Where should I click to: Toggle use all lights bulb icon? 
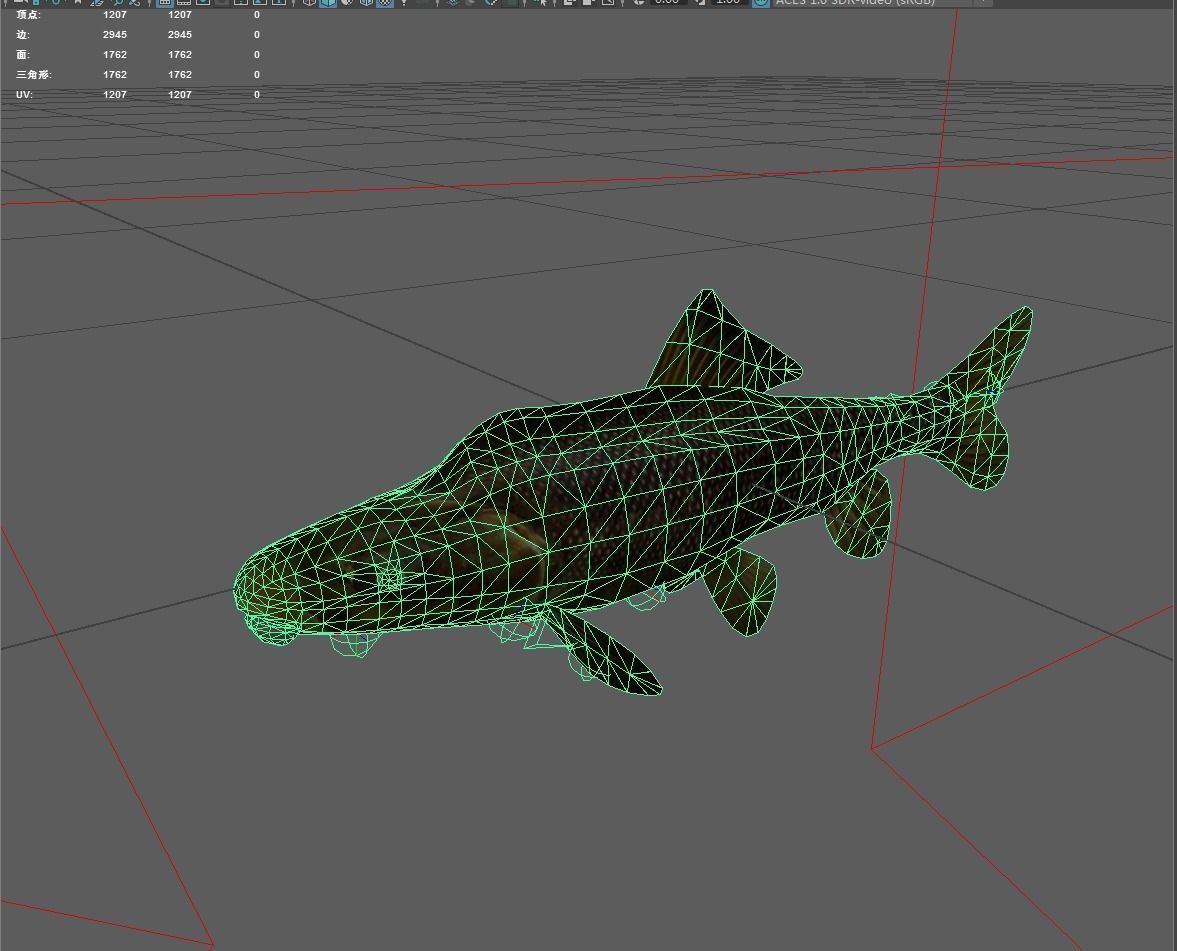point(404,2)
